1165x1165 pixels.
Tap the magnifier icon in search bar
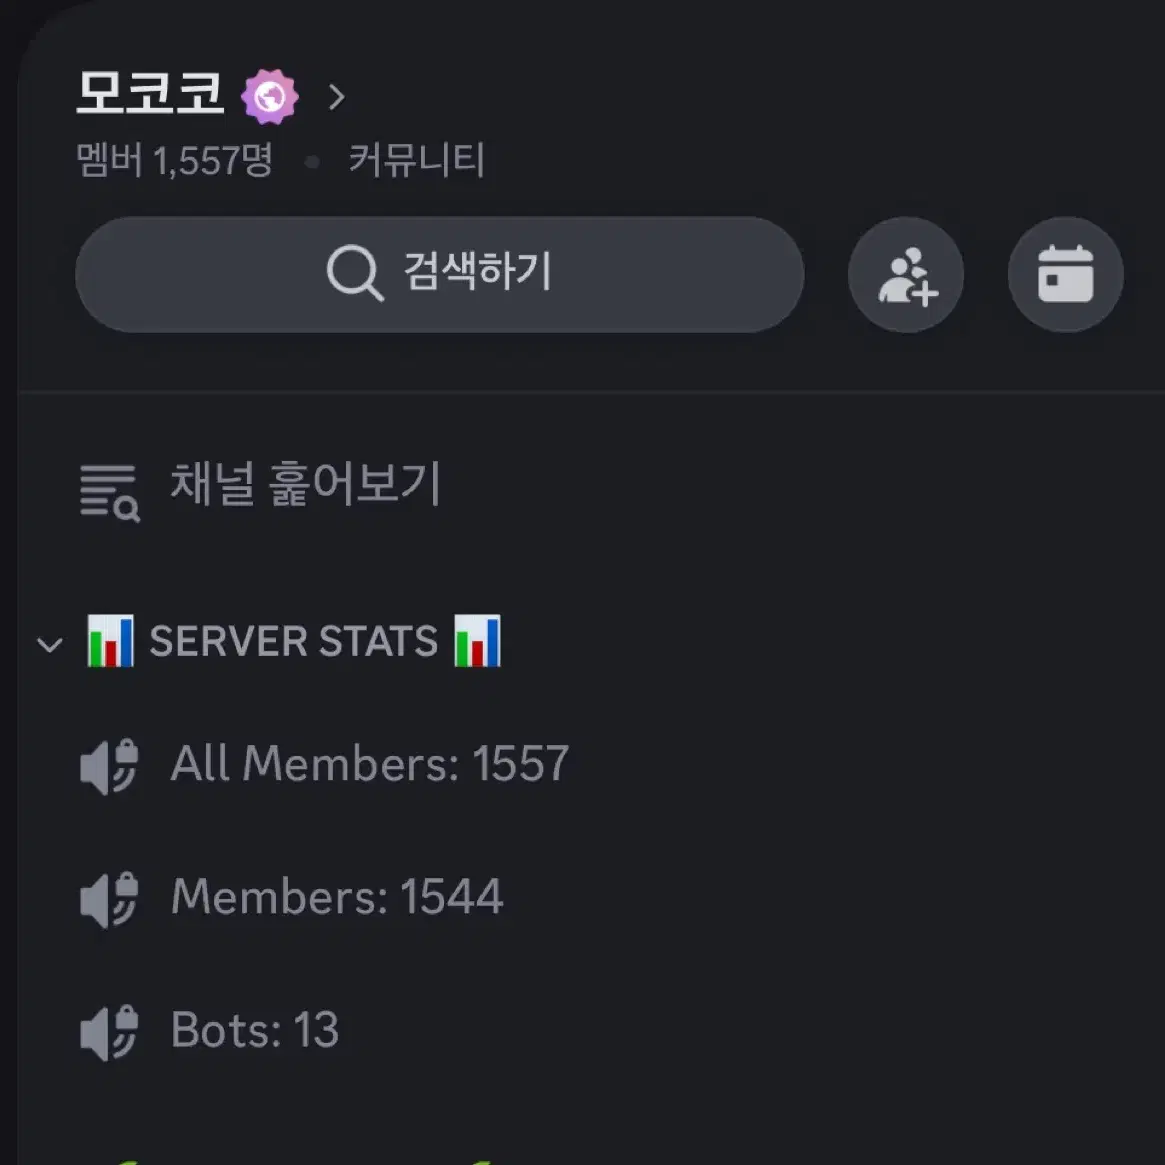pyautogui.click(x=355, y=273)
